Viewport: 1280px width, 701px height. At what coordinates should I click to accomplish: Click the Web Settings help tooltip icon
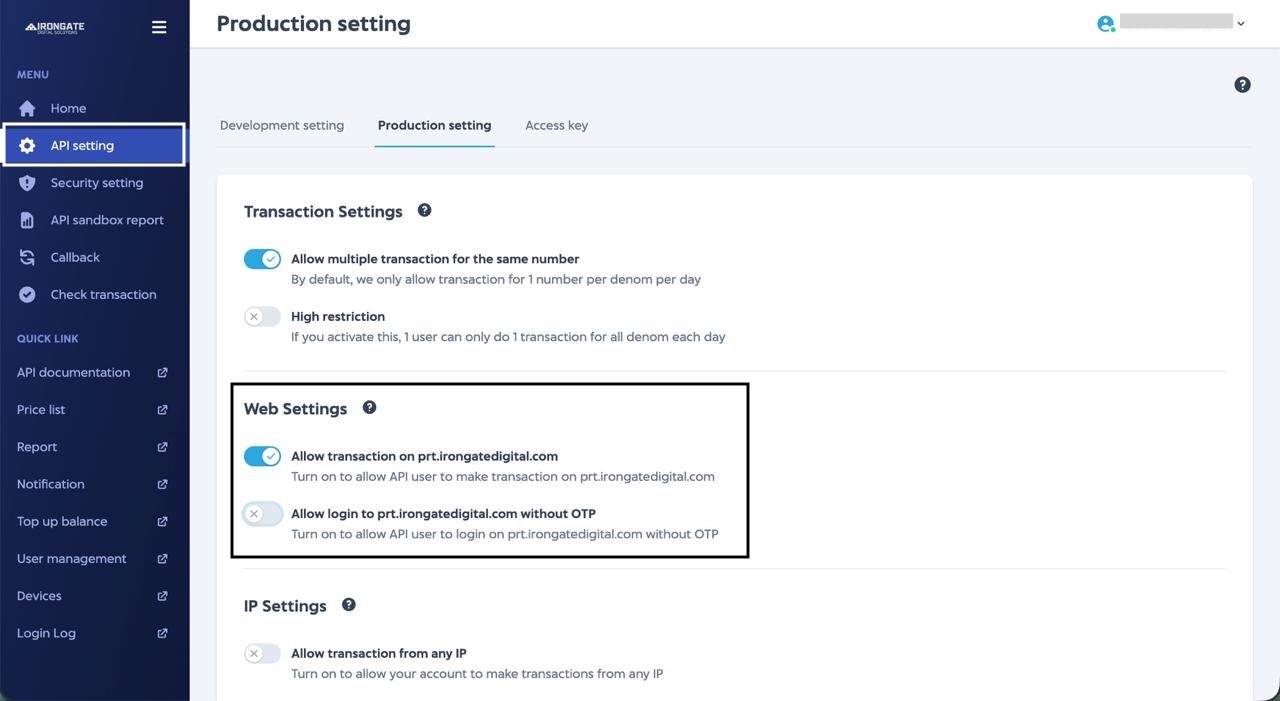coord(369,407)
